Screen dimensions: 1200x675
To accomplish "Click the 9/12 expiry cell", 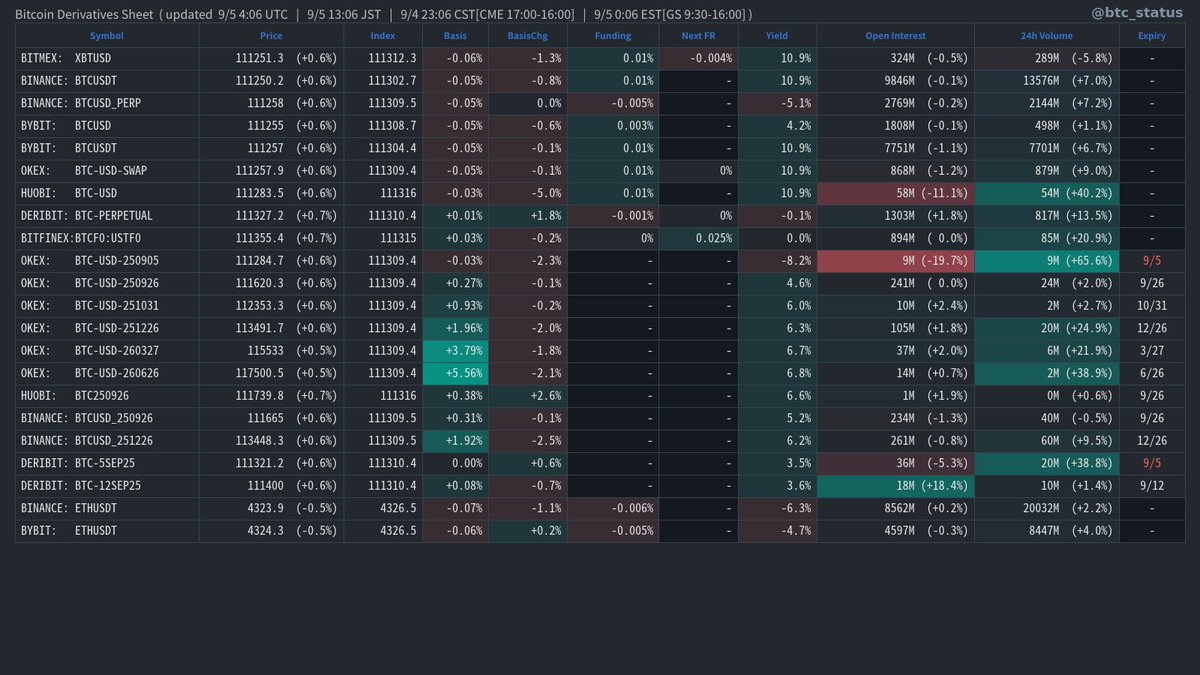I will pyautogui.click(x=1152, y=486).
